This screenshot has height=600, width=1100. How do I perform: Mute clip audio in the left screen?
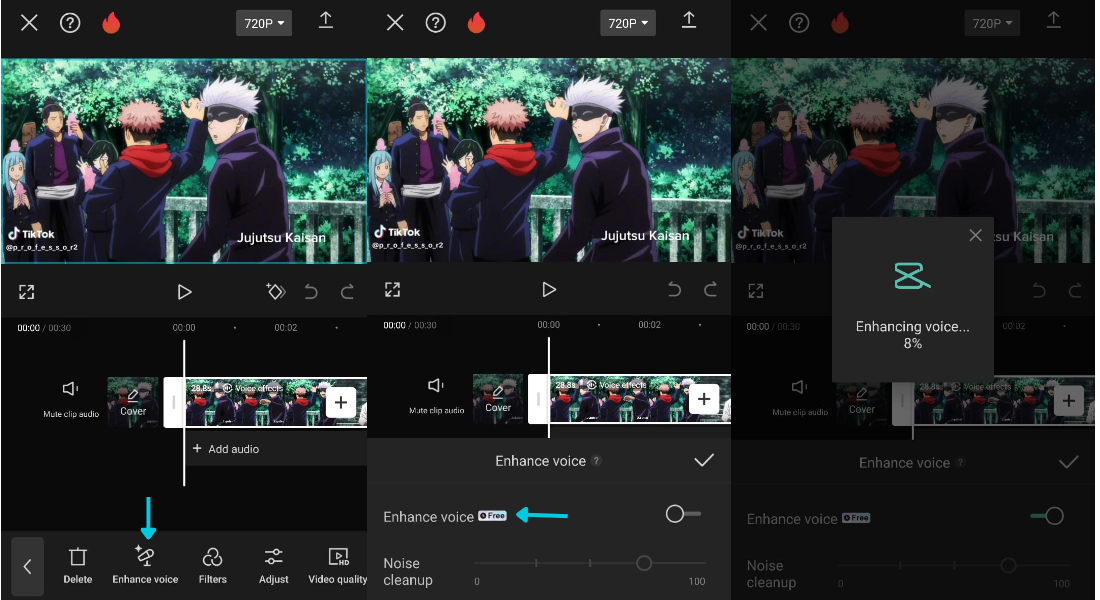[71, 399]
